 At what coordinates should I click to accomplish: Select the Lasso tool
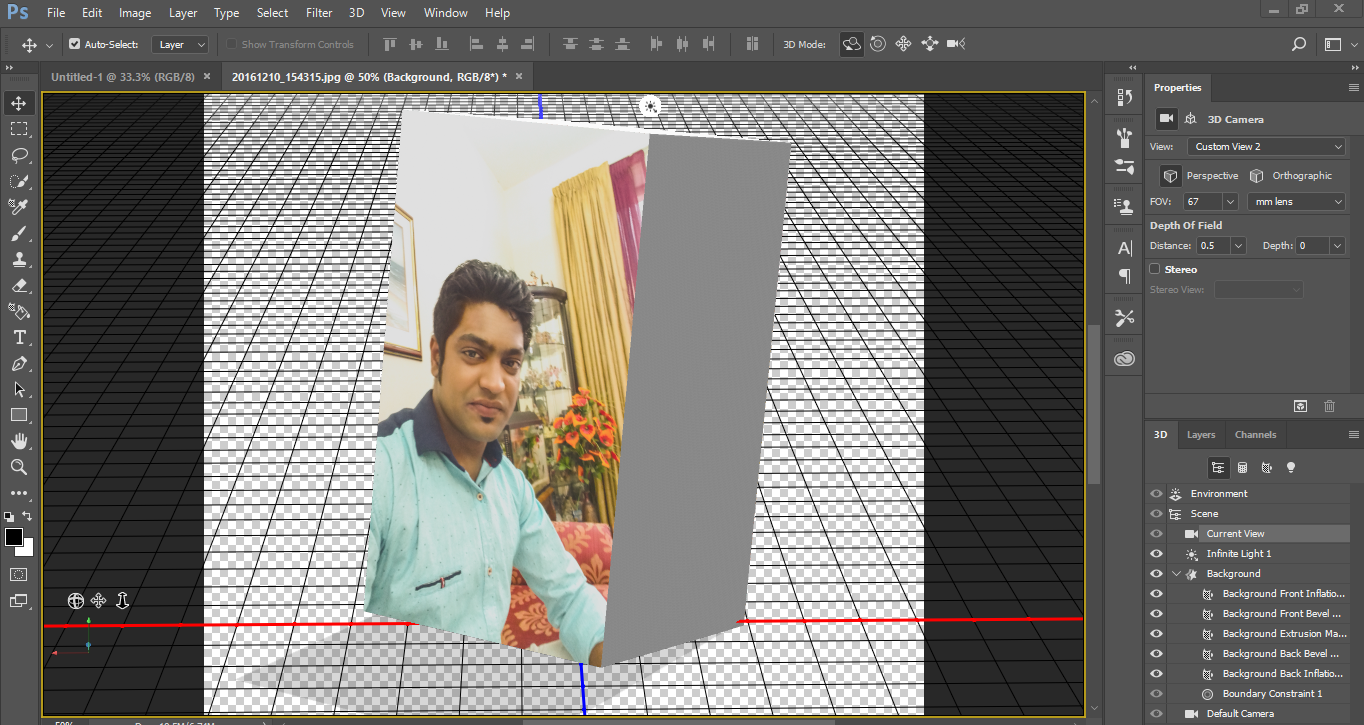coord(18,155)
